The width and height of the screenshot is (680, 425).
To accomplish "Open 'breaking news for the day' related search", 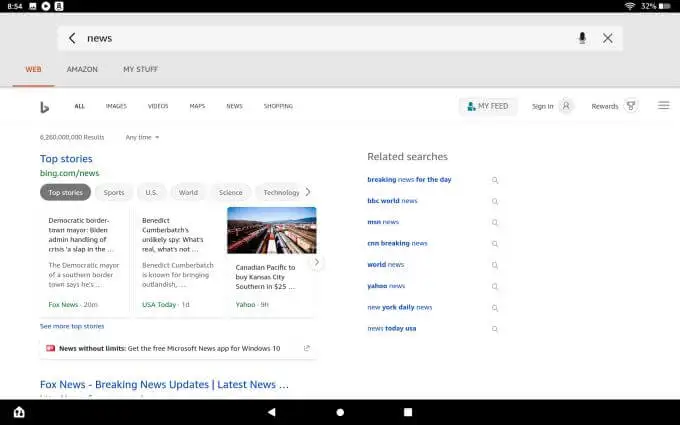I will [x=409, y=180].
